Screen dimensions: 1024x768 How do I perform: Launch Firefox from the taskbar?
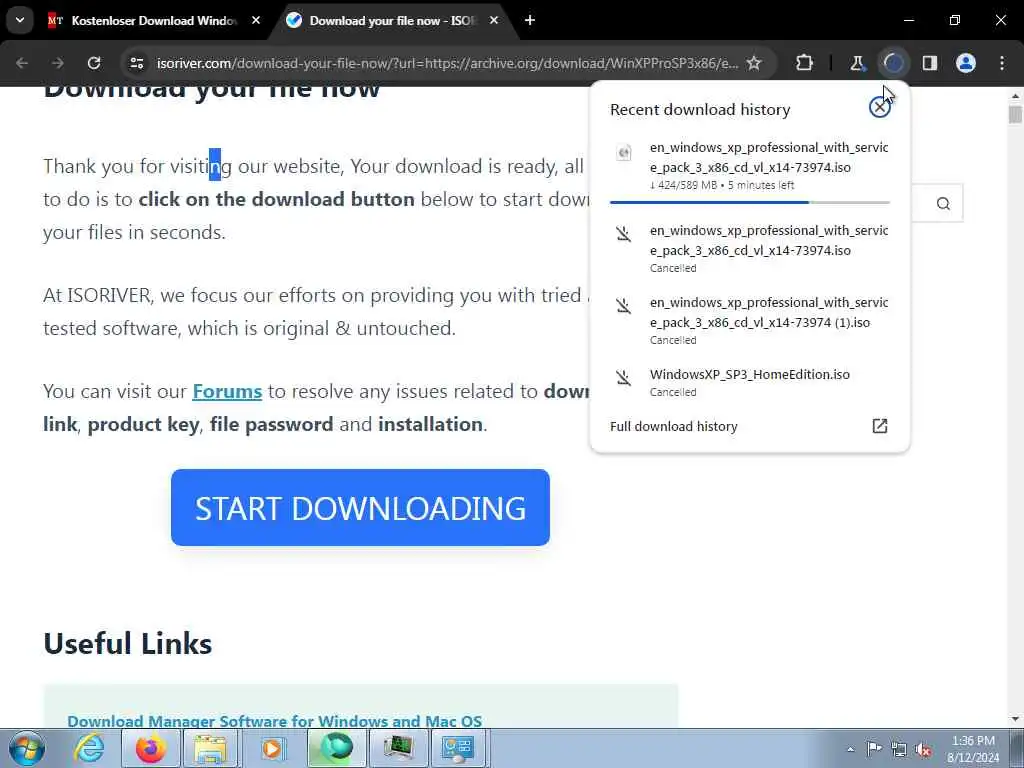tap(151, 748)
